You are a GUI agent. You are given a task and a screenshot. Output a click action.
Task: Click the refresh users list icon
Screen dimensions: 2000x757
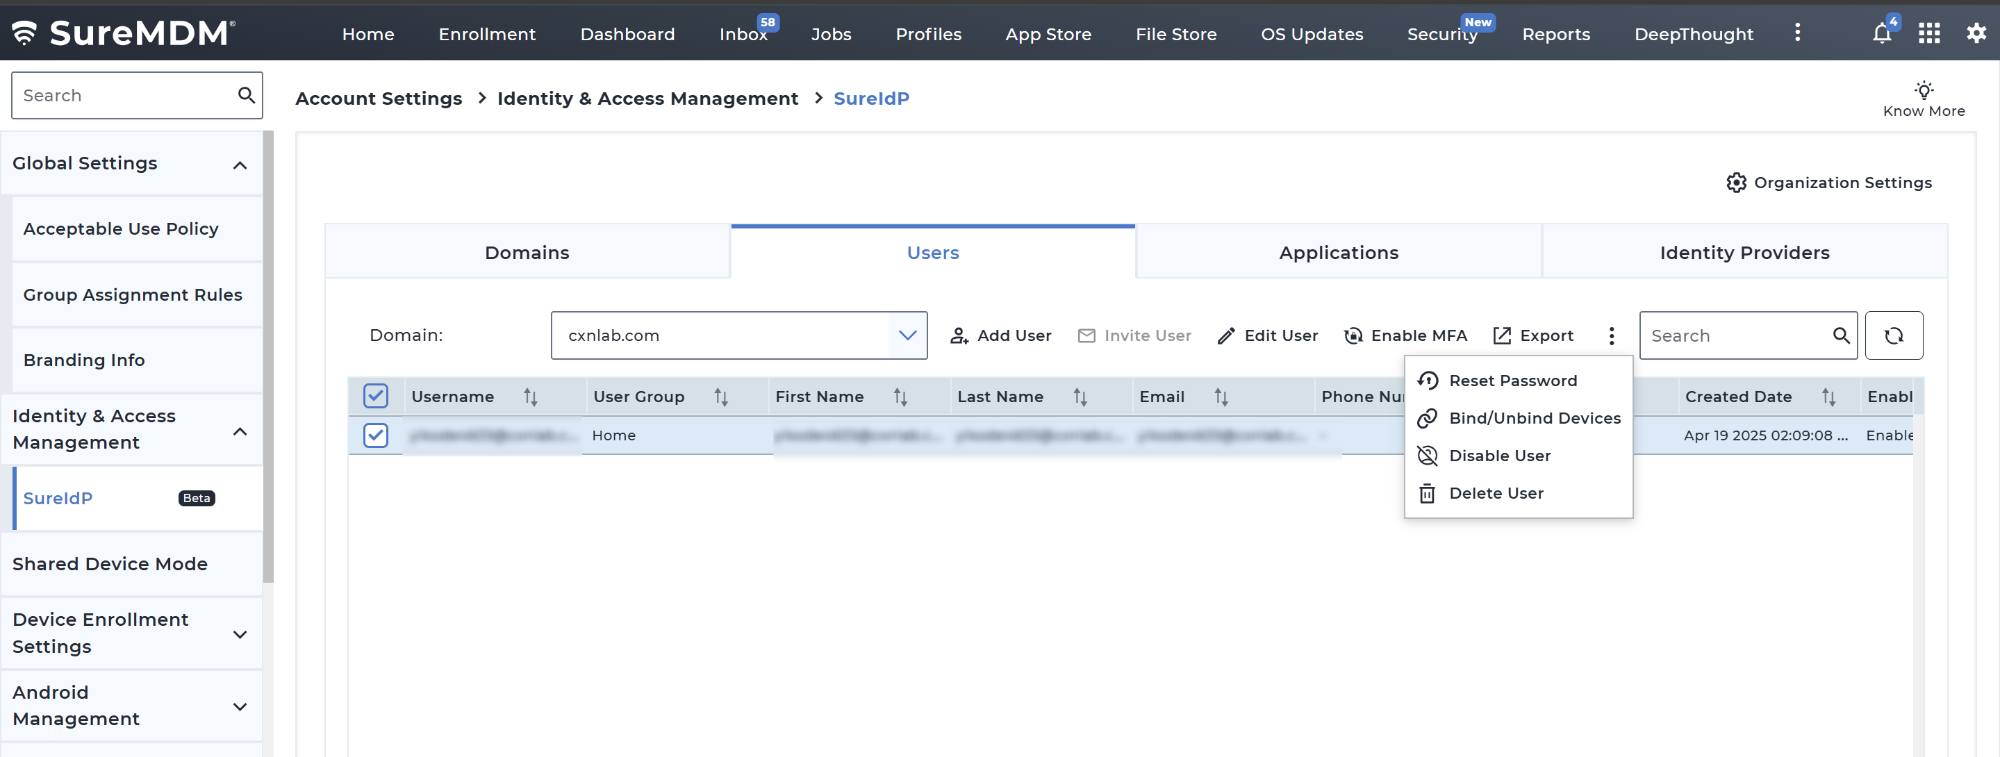(x=1893, y=336)
